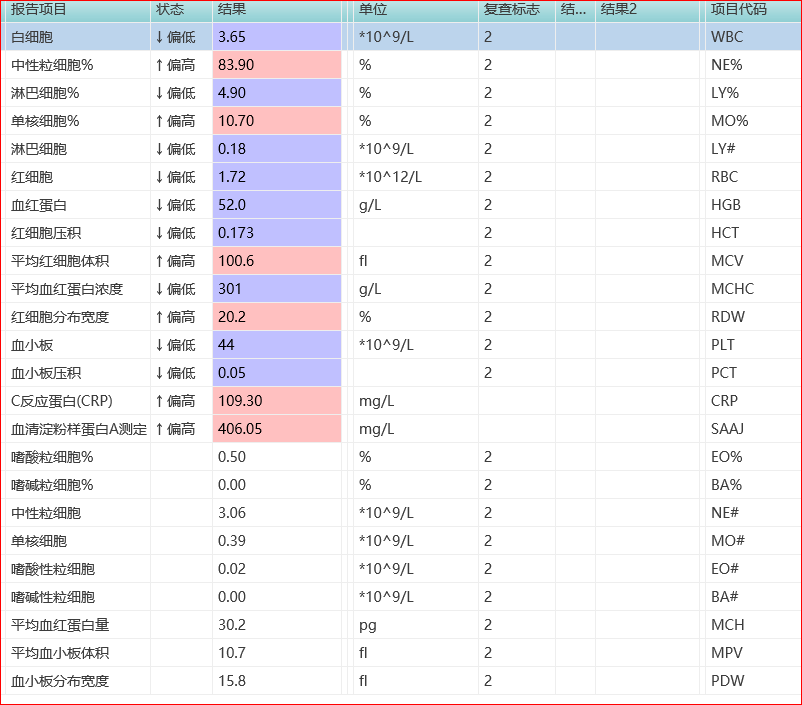
Task: Click the MCHC item code
Action: [732, 289]
